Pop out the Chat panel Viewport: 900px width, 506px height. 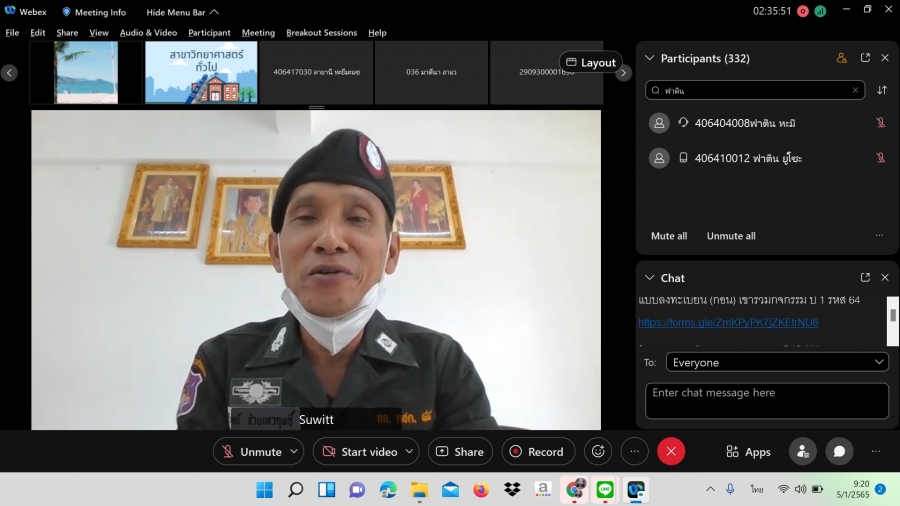(865, 277)
